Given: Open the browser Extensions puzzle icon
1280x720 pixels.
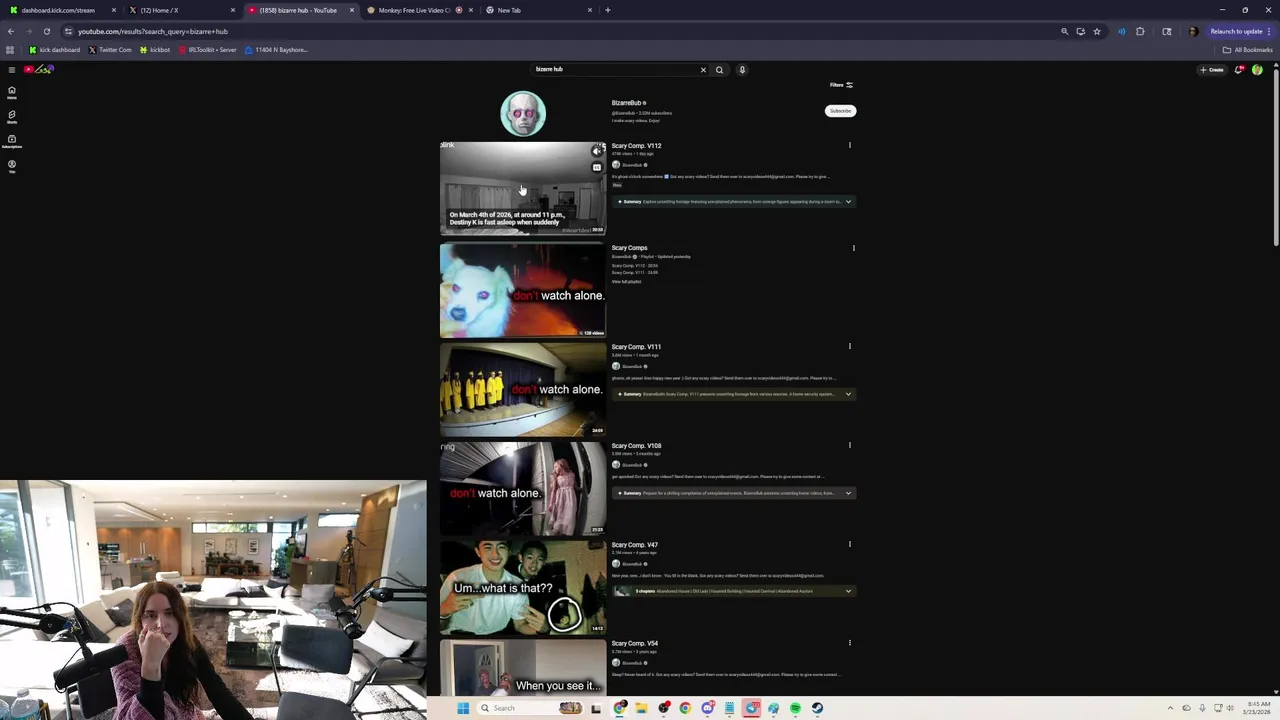Looking at the screenshot, I should click(1140, 31).
